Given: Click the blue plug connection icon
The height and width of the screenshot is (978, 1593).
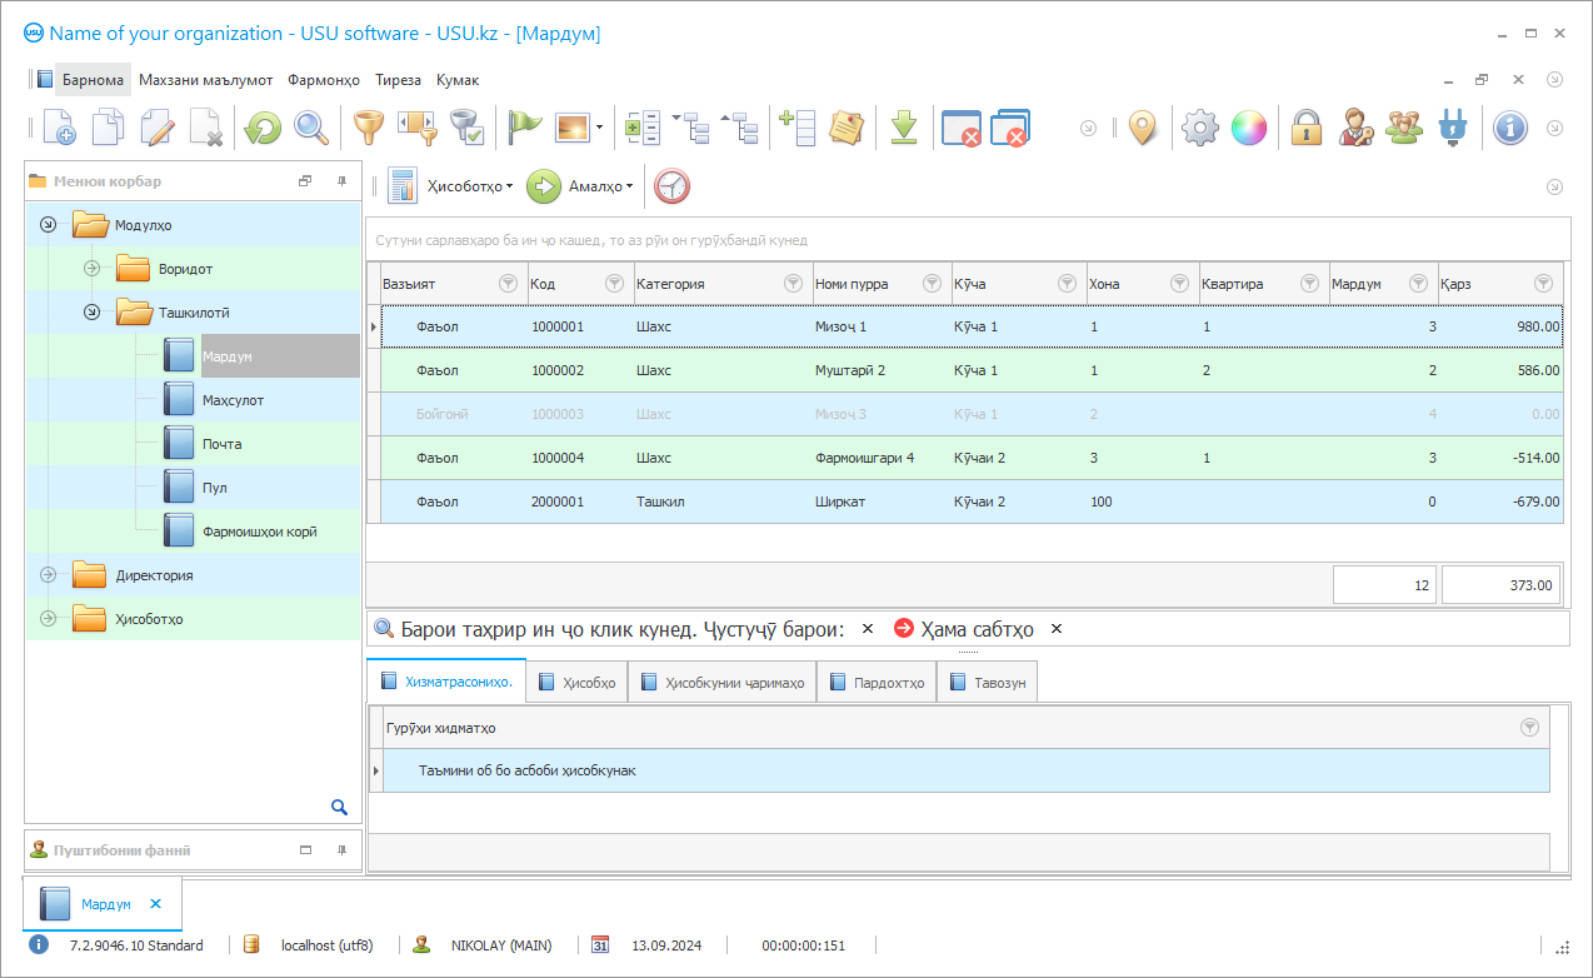Looking at the screenshot, I should (1453, 128).
